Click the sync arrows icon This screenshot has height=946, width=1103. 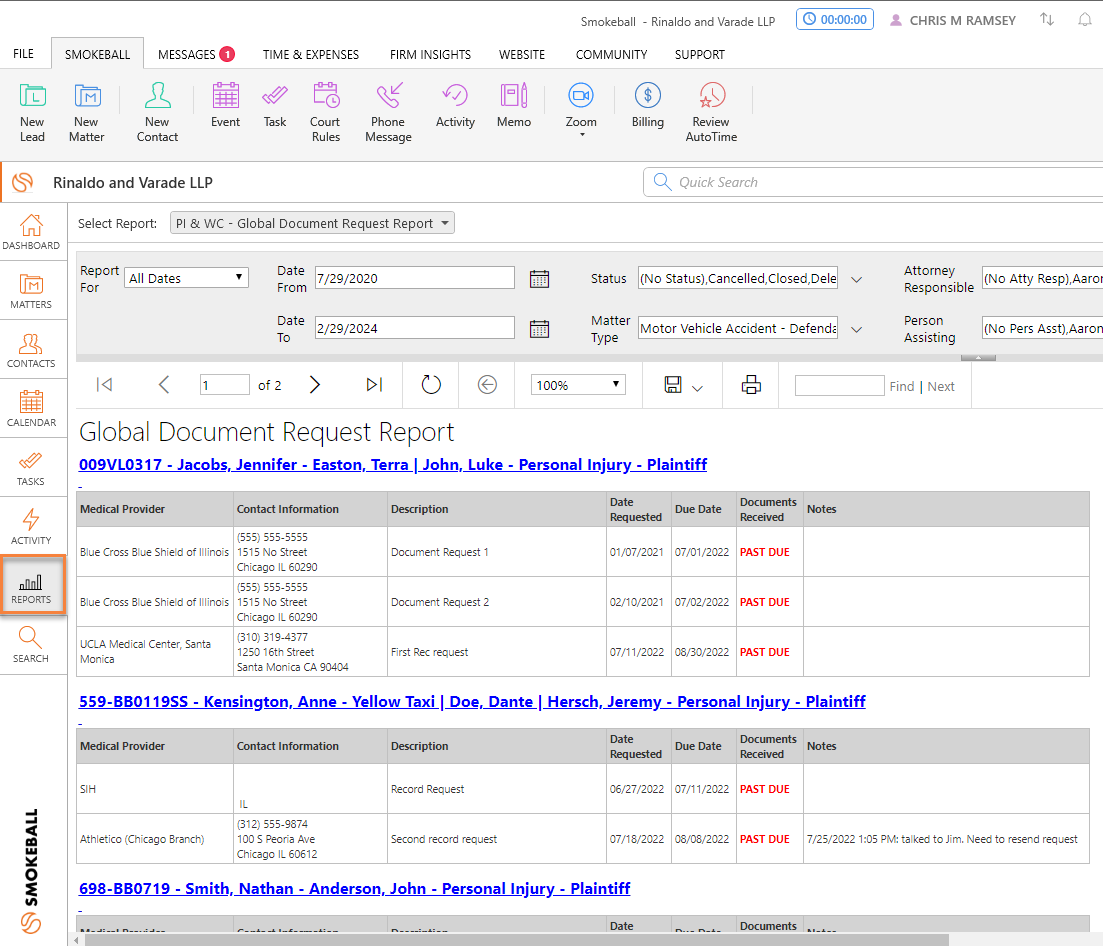coord(1047,20)
